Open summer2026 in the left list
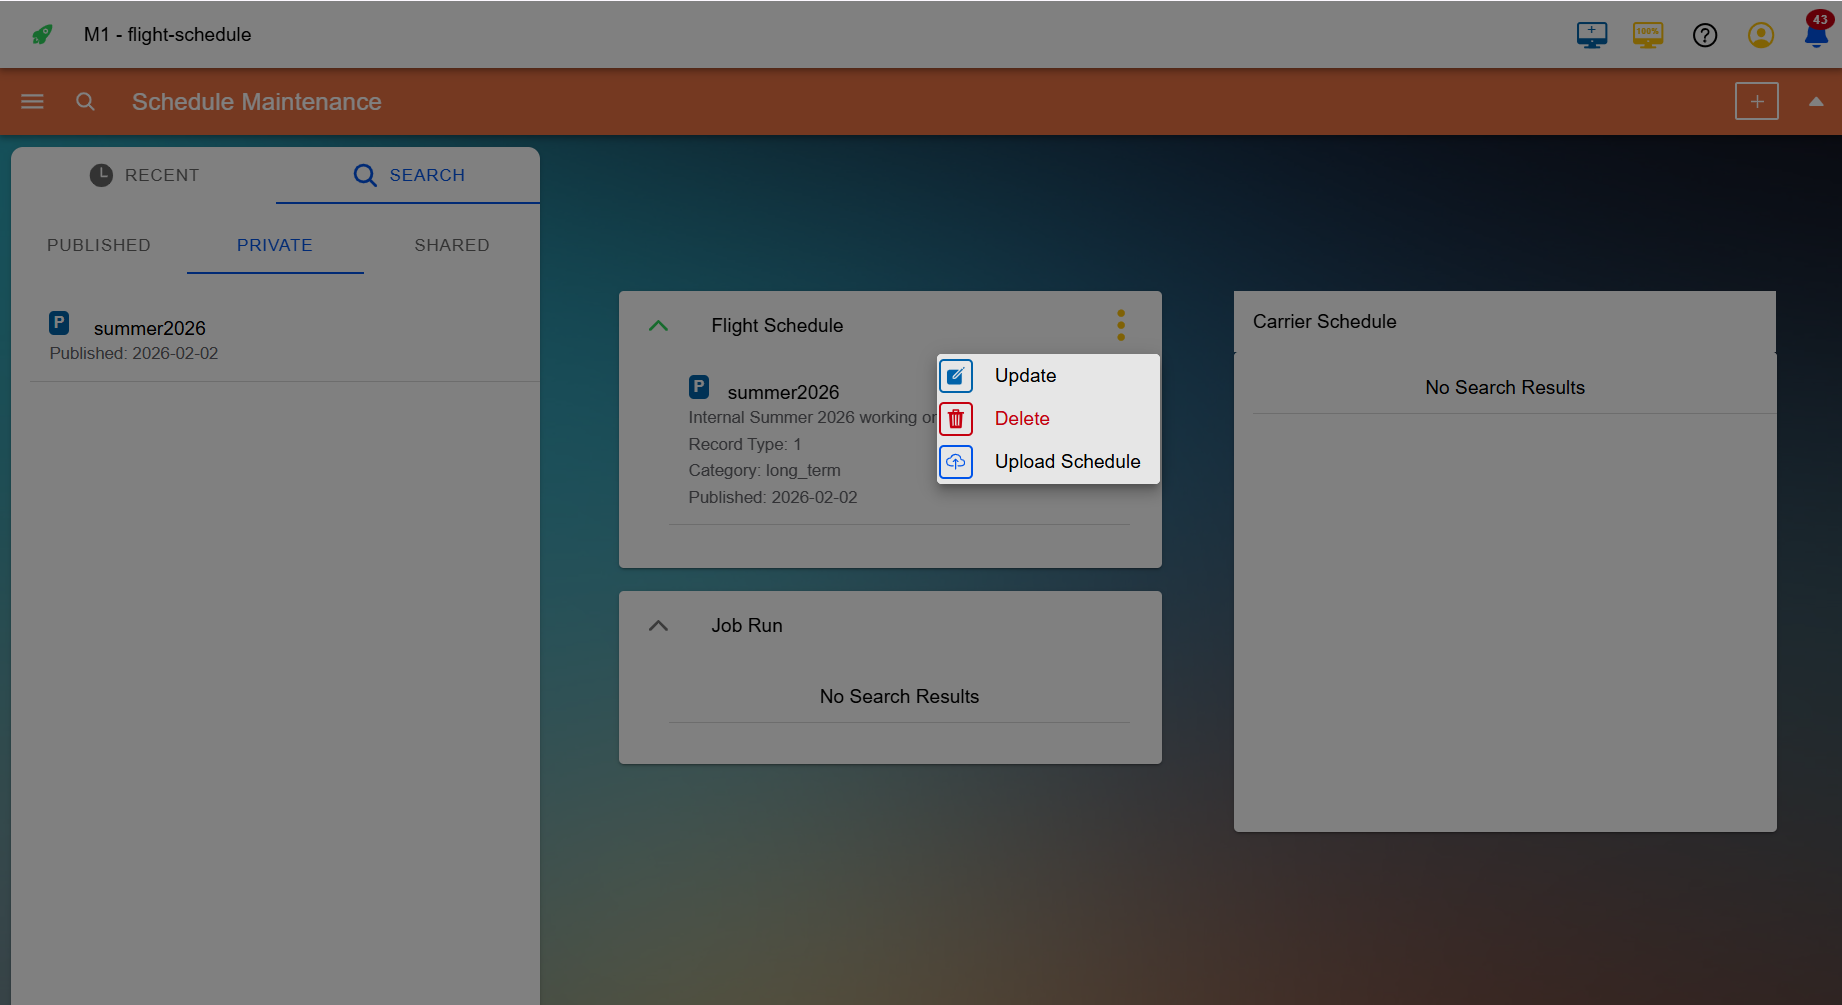1842x1005 pixels. [x=150, y=328]
